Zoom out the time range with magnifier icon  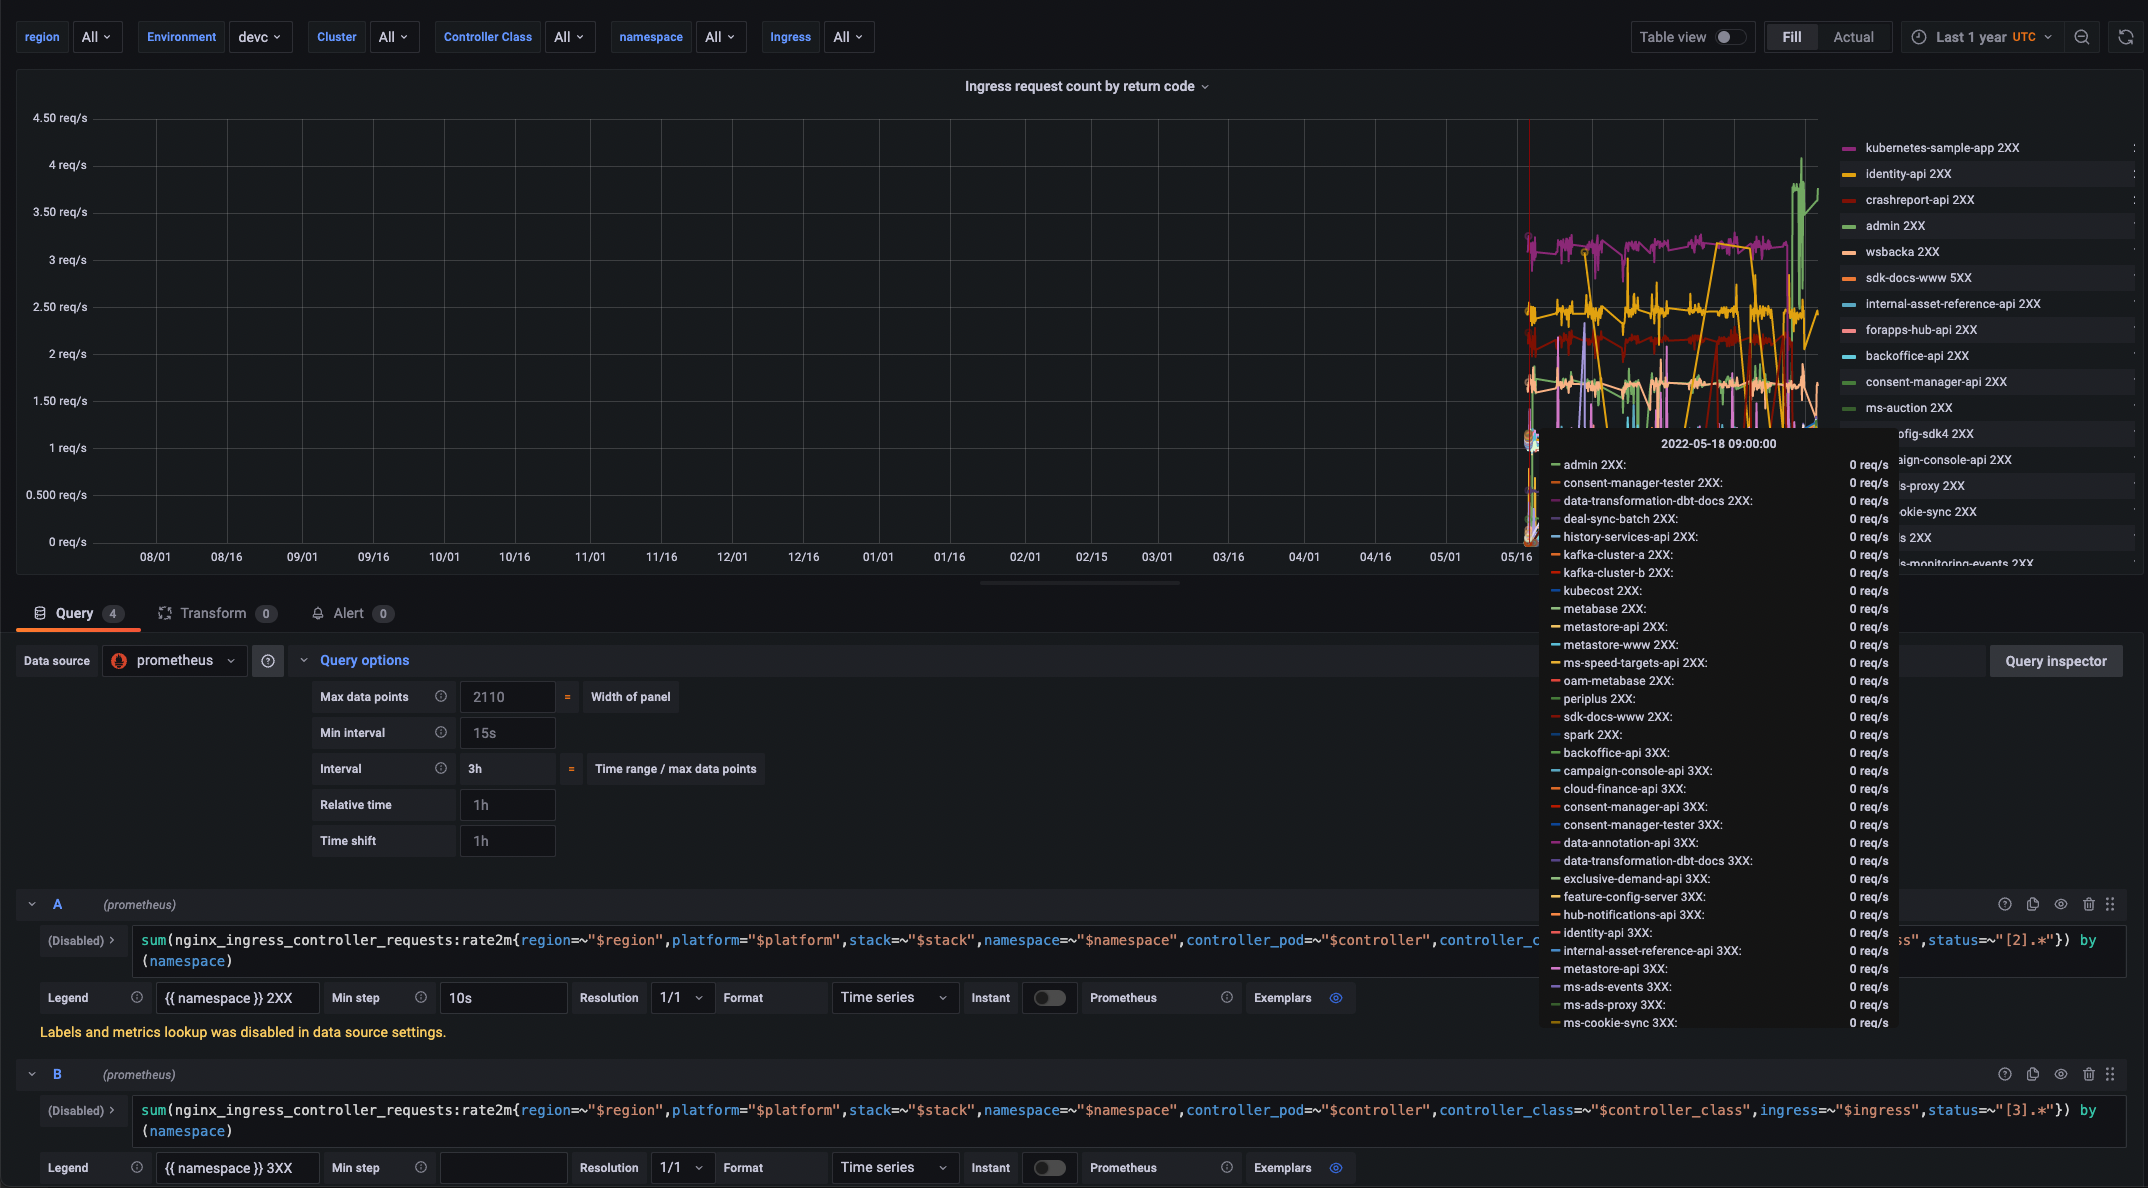coord(2082,36)
